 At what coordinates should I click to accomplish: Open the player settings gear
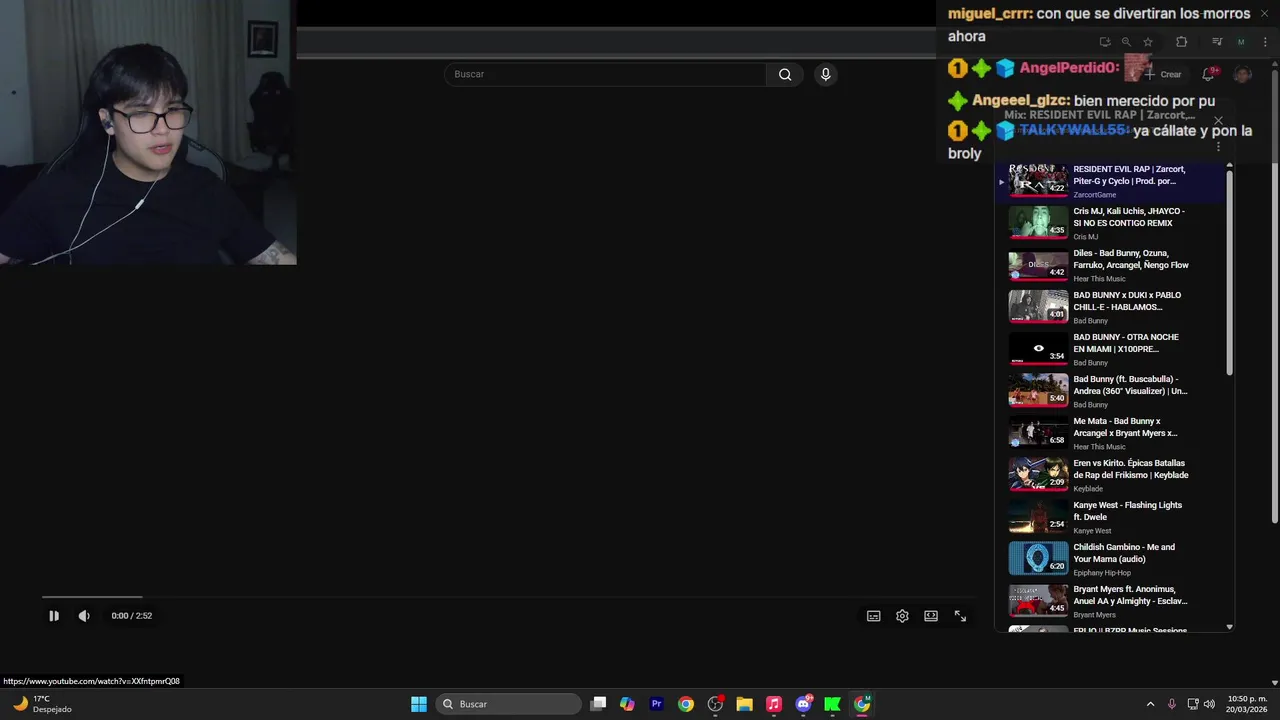pyautogui.click(x=902, y=616)
